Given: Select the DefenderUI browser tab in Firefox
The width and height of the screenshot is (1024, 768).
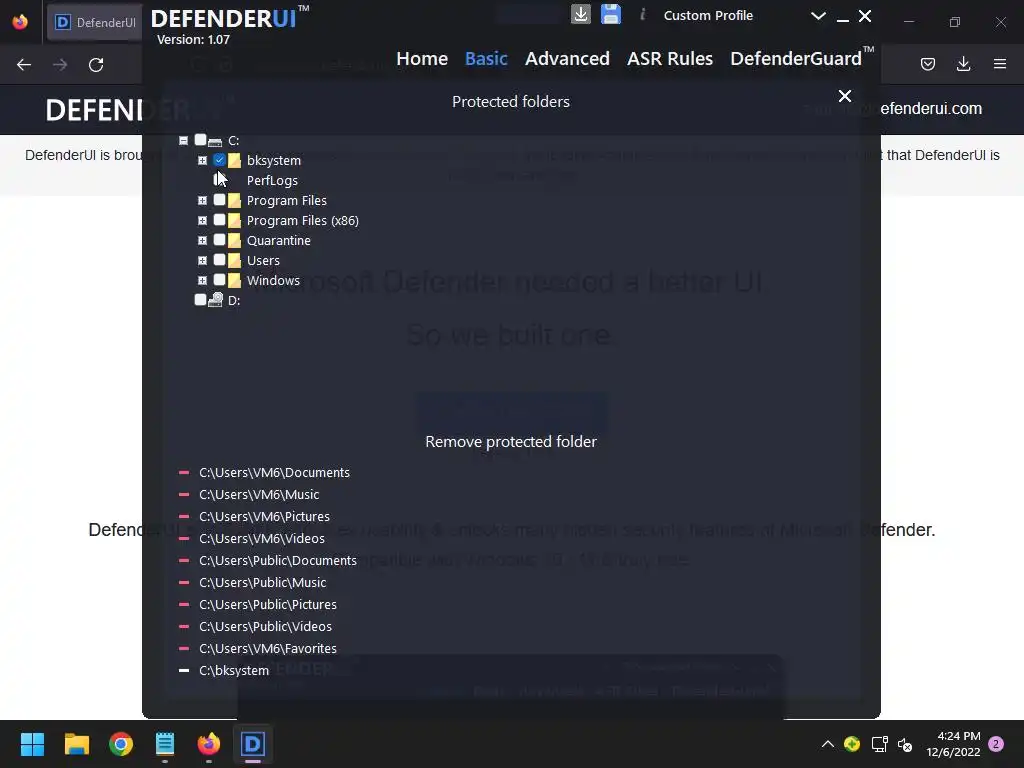Looking at the screenshot, I should (x=95, y=22).
